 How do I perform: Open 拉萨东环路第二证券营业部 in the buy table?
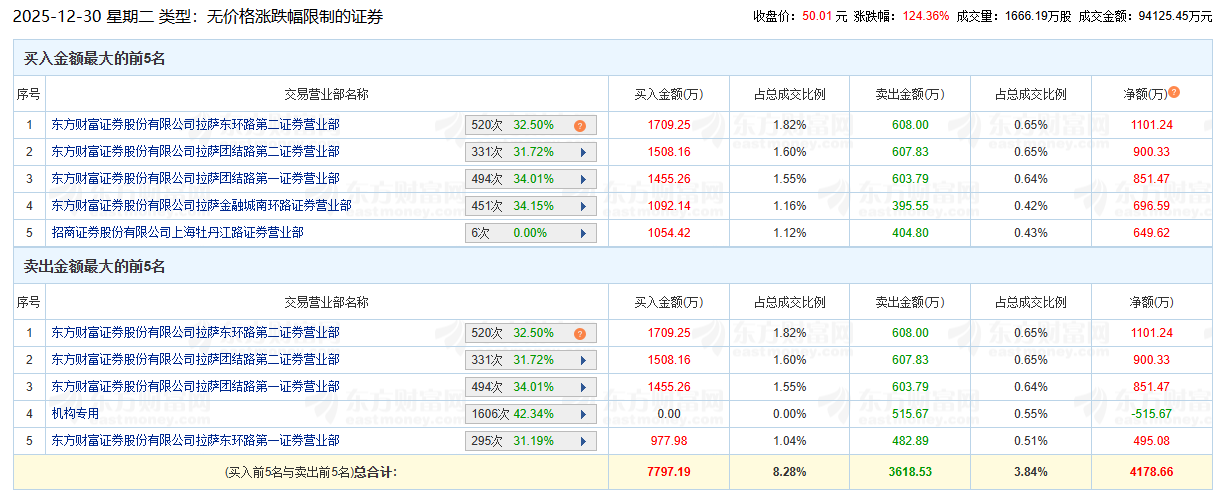click(x=195, y=124)
